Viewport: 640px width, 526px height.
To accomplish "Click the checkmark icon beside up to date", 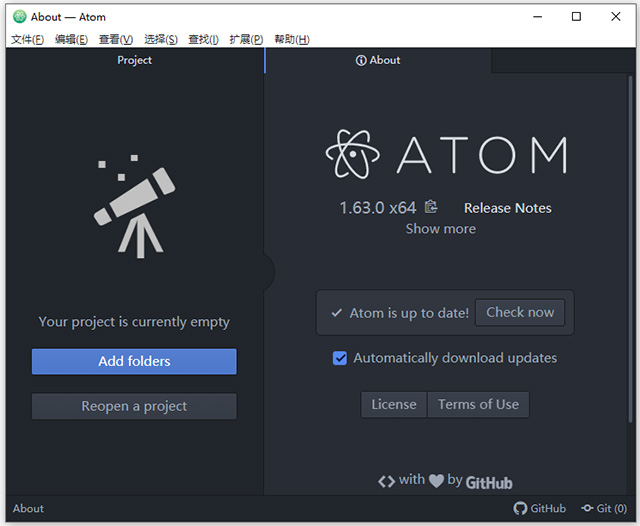I will [x=337, y=313].
